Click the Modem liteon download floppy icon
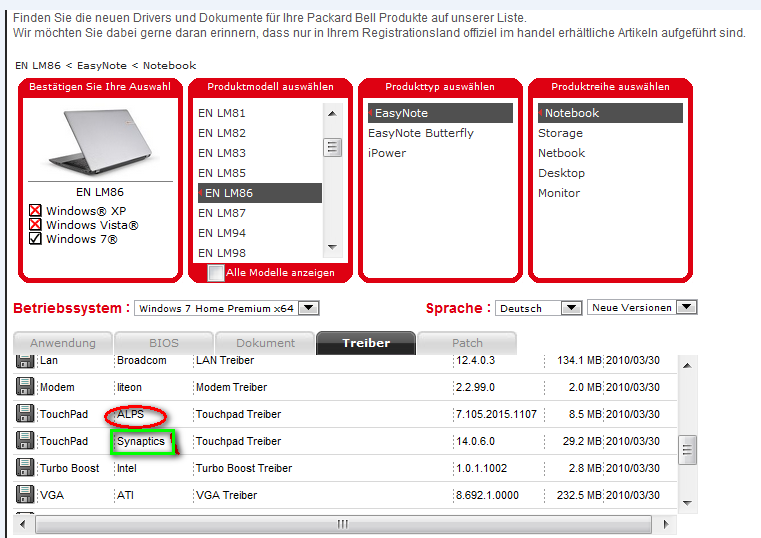Image resolution: width=761 pixels, height=538 pixels. click(x=25, y=387)
